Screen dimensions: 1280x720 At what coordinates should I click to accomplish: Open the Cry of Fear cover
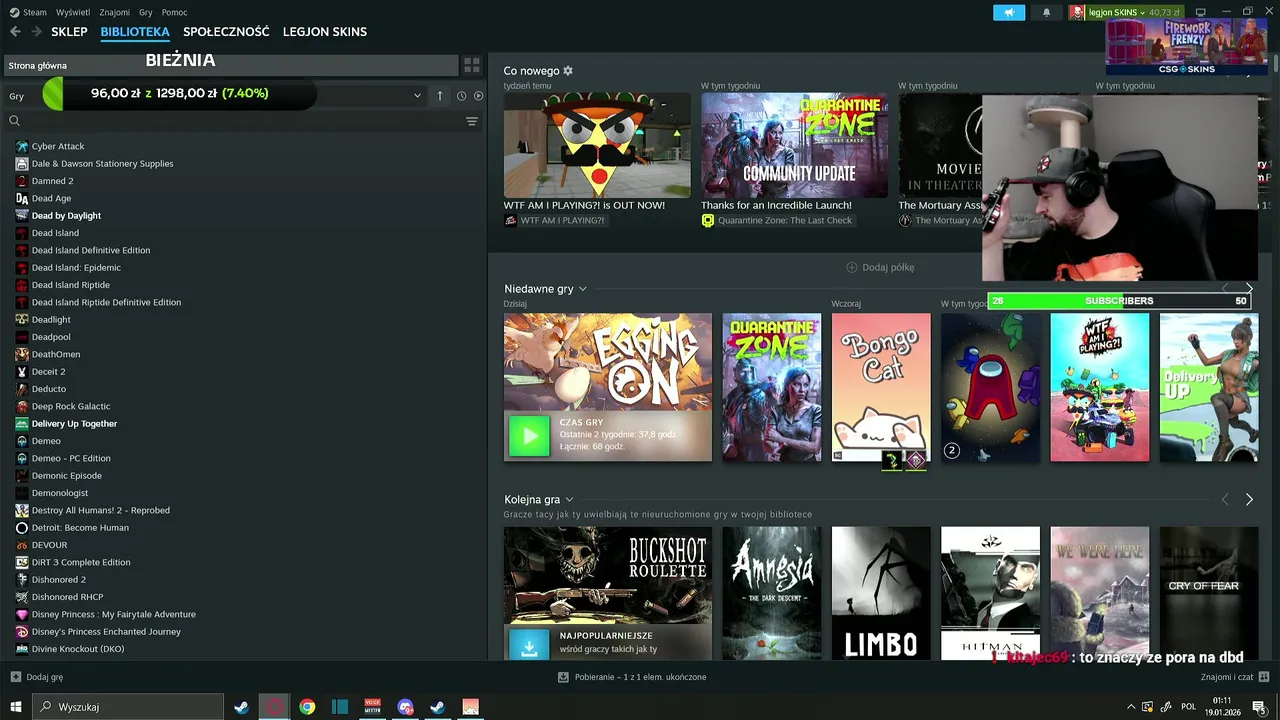1209,593
